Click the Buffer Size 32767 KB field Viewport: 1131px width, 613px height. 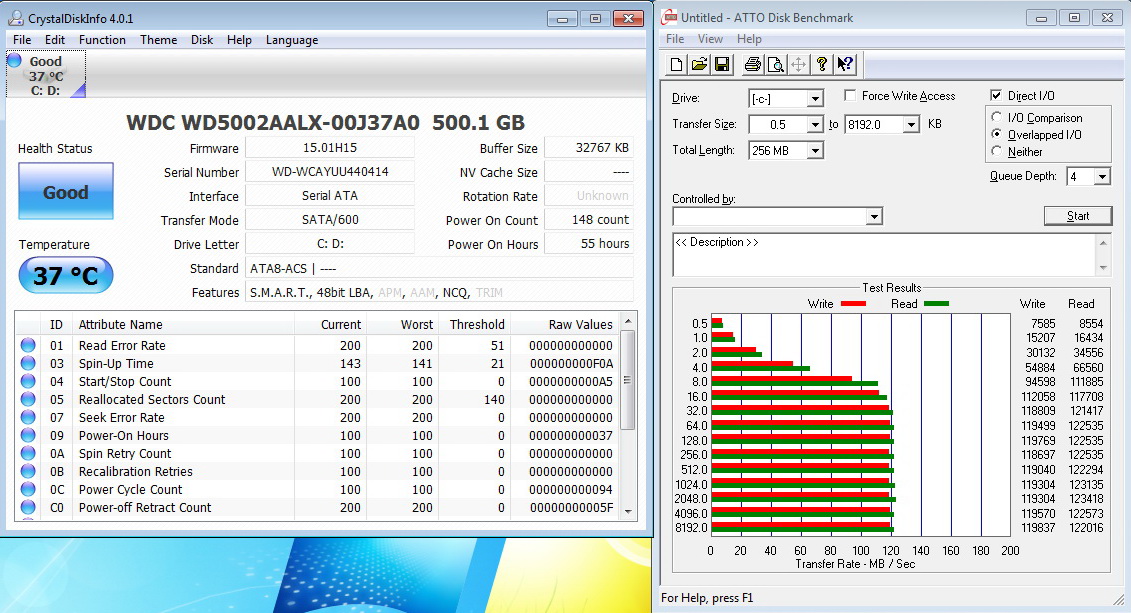589,148
